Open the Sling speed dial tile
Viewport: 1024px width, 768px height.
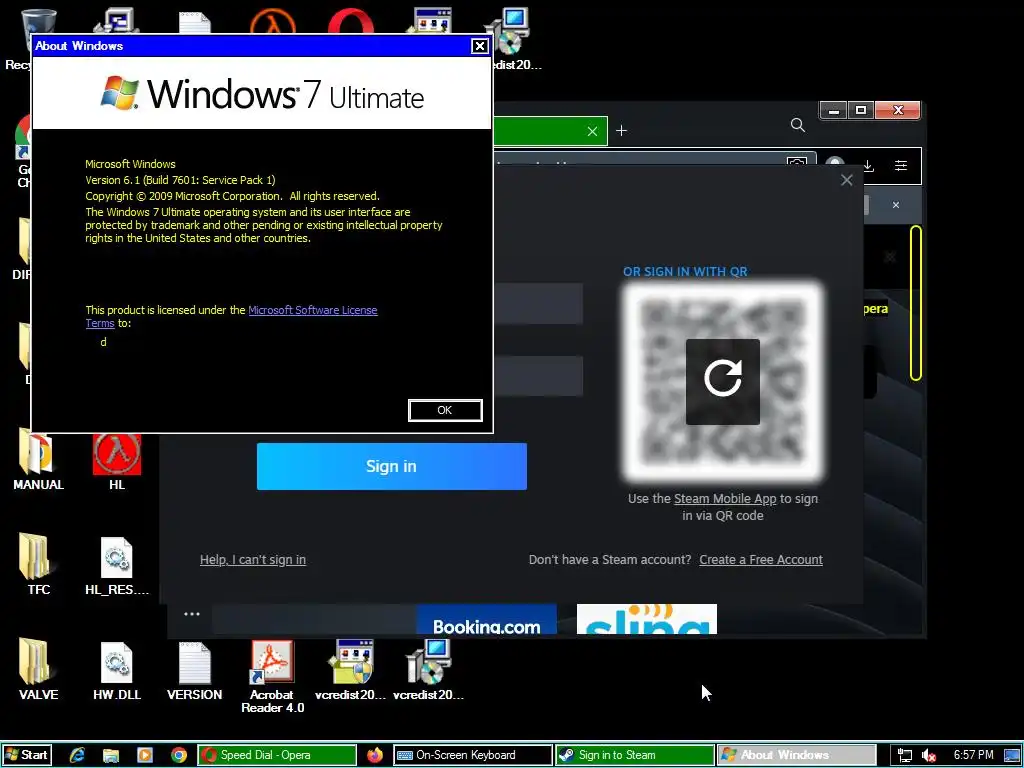pyautogui.click(x=647, y=619)
